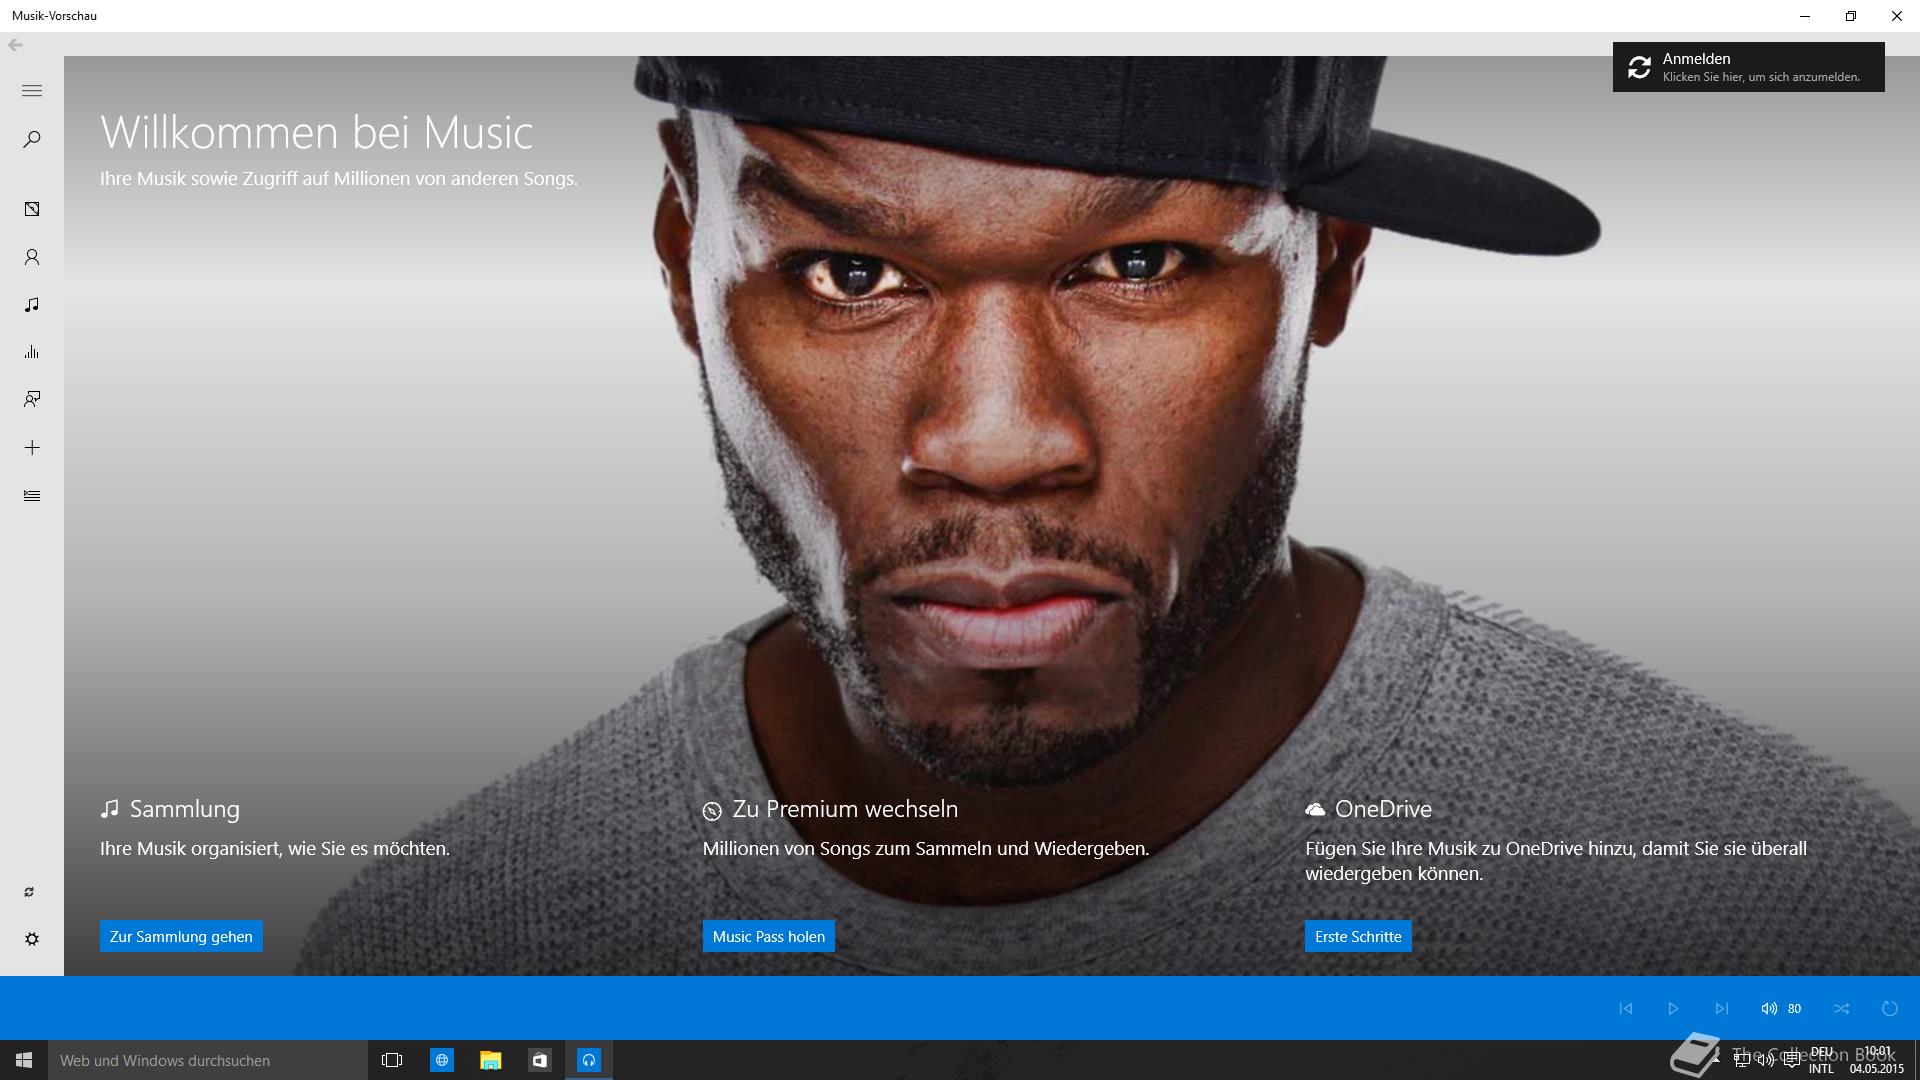Viewport: 1920px width, 1080px height.
Task: Open playlists list icon in sidebar
Action: (x=32, y=496)
